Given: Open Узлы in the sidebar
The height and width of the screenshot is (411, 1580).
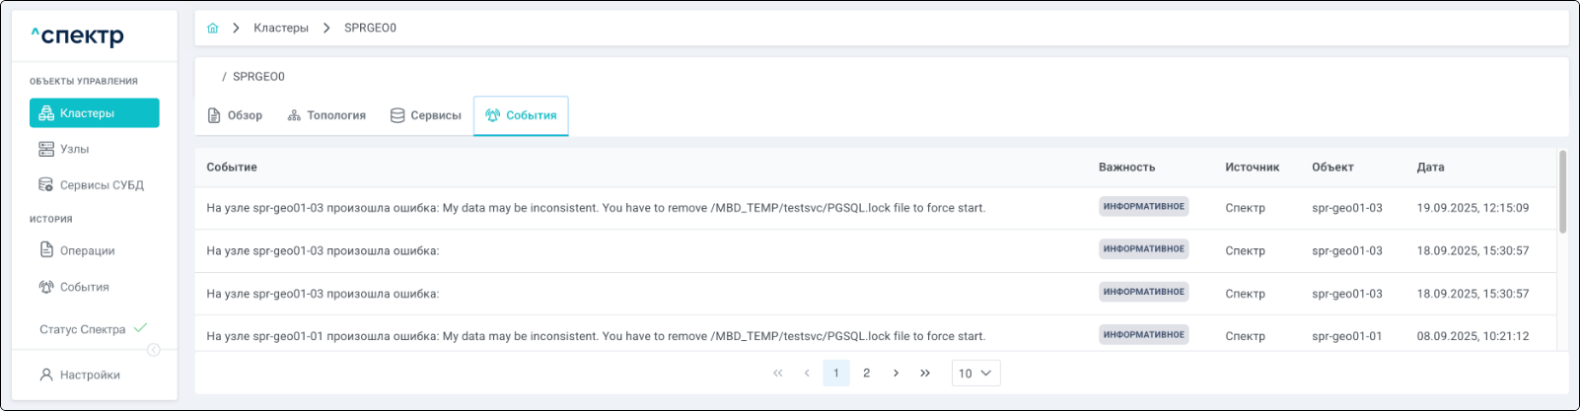Looking at the screenshot, I should click(74, 149).
